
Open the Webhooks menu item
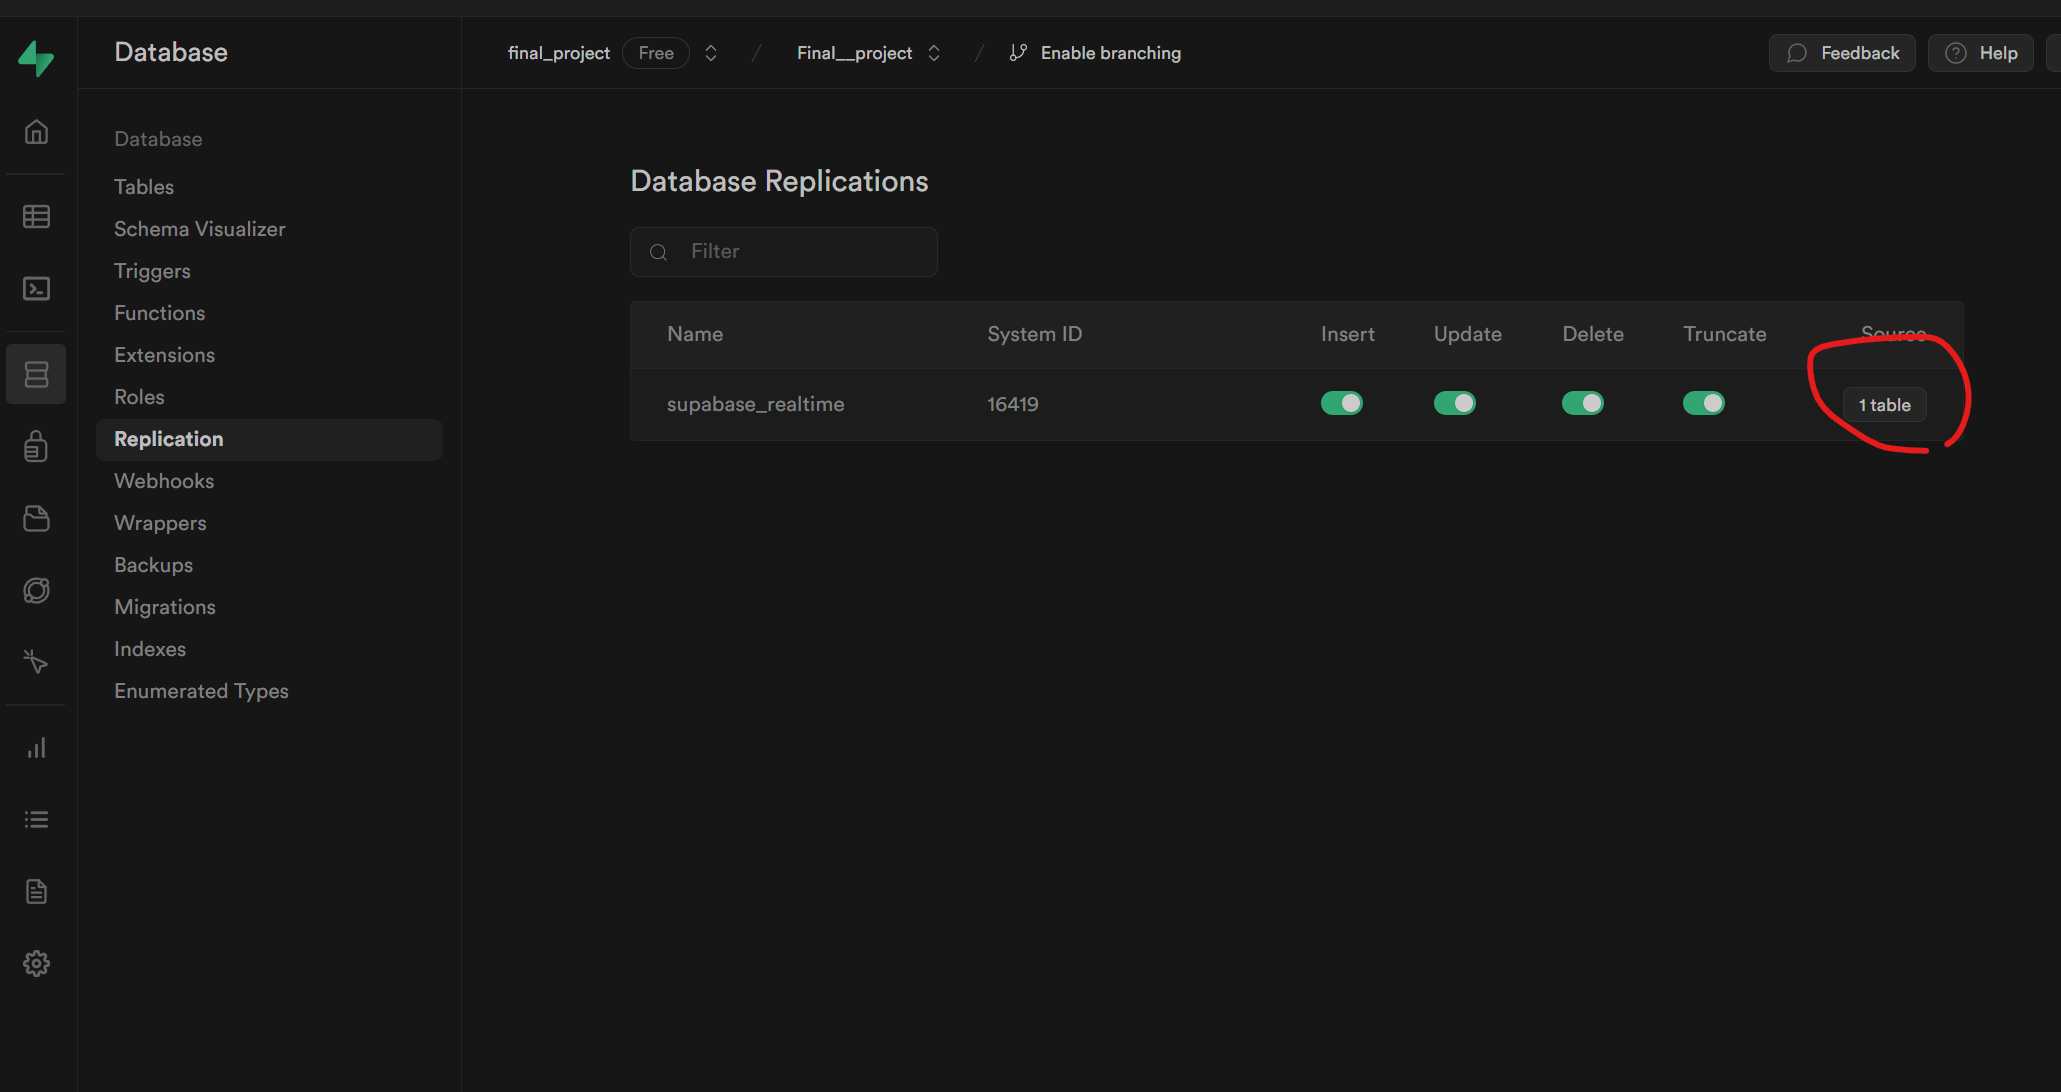164,481
